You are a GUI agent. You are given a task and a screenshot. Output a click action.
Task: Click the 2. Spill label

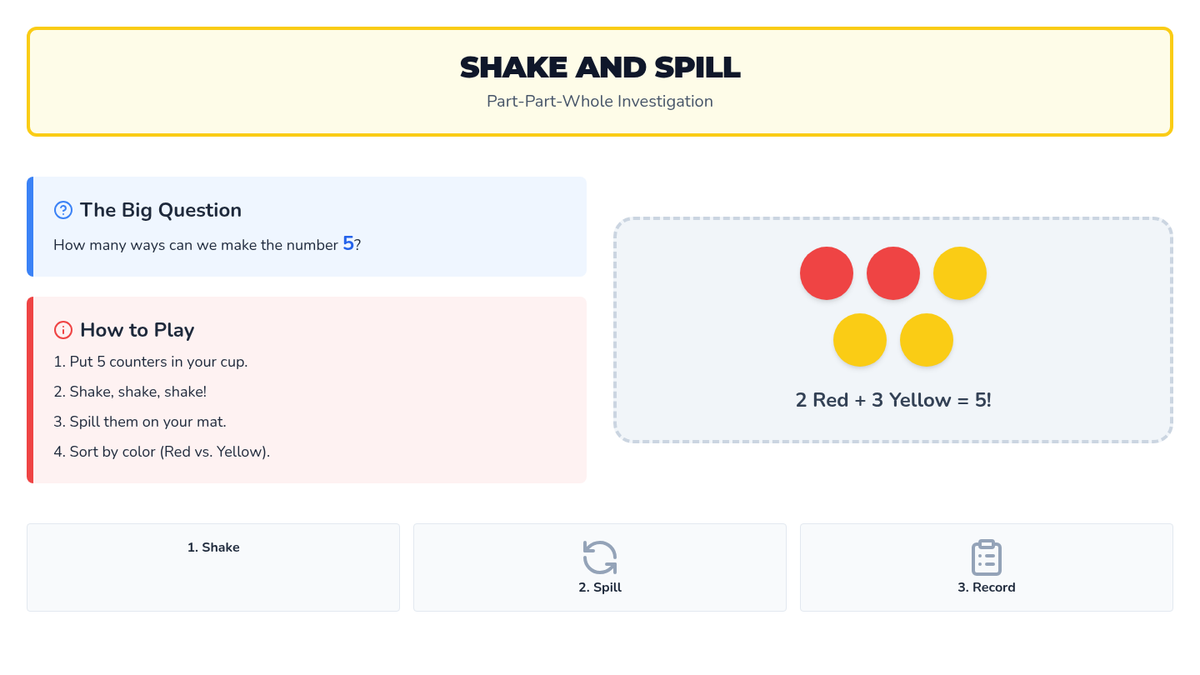point(600,588)
